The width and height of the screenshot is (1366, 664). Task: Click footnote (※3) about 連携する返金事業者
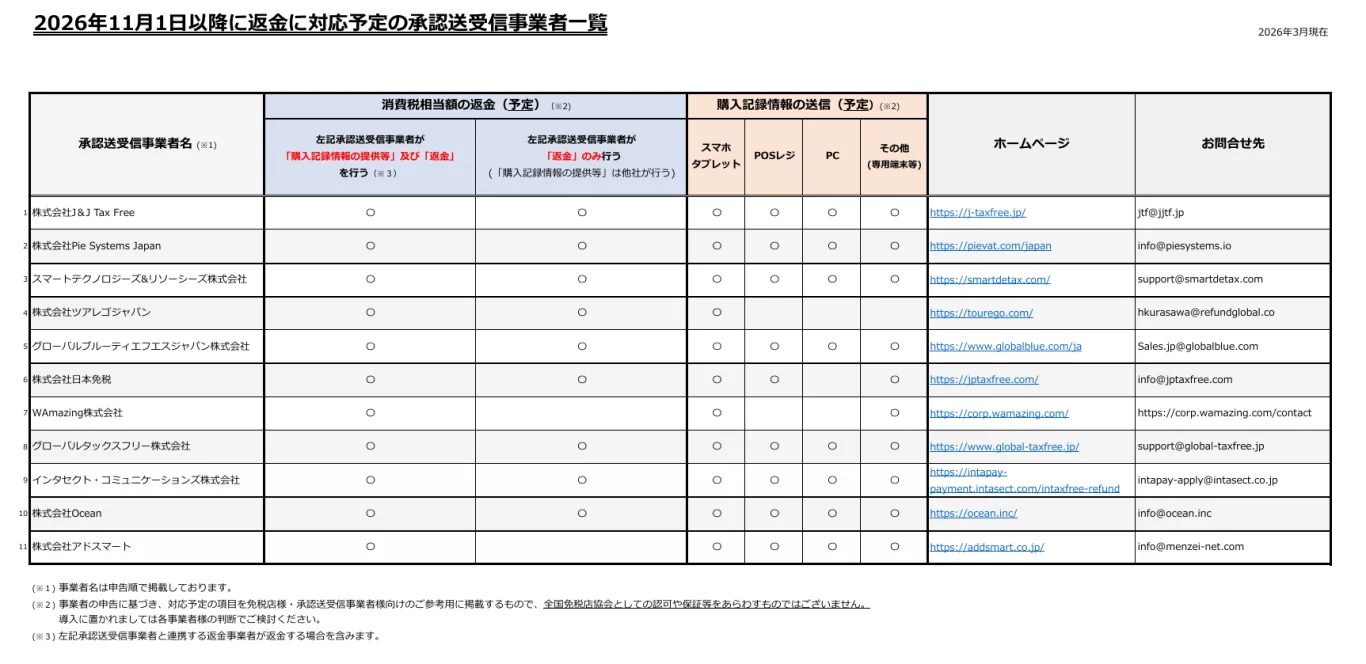point(206,636)
